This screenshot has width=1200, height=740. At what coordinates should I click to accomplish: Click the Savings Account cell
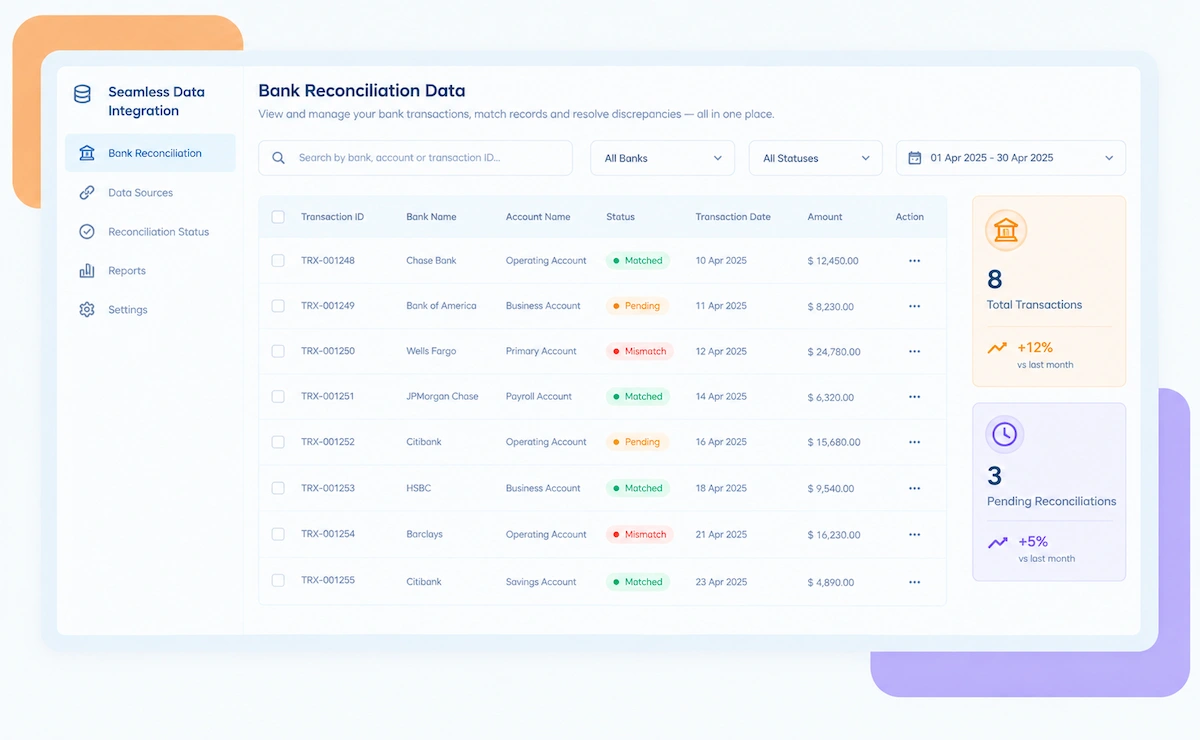pos(541,582)
